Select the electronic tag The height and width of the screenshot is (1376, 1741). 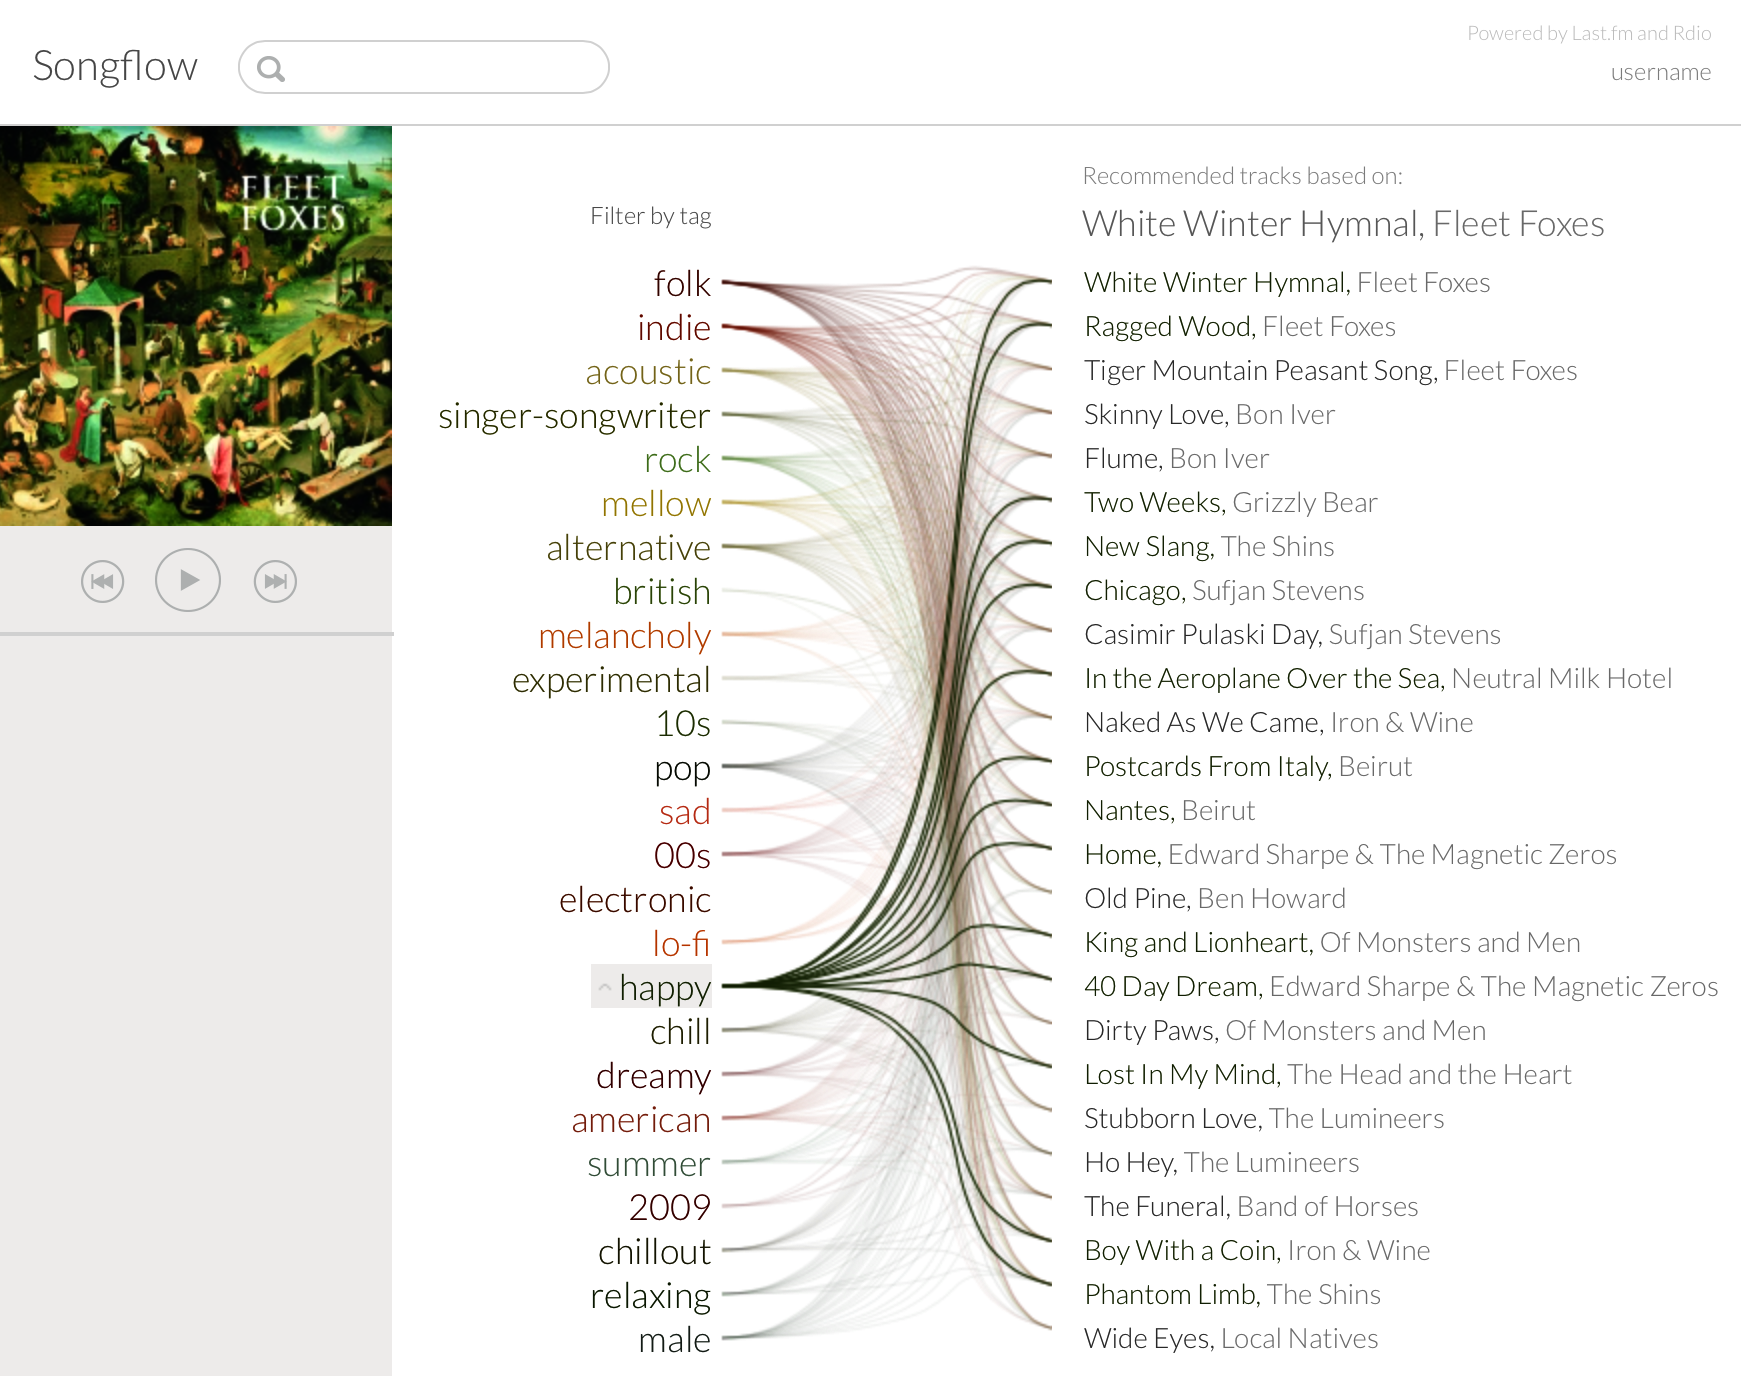(x=635, y=900)
